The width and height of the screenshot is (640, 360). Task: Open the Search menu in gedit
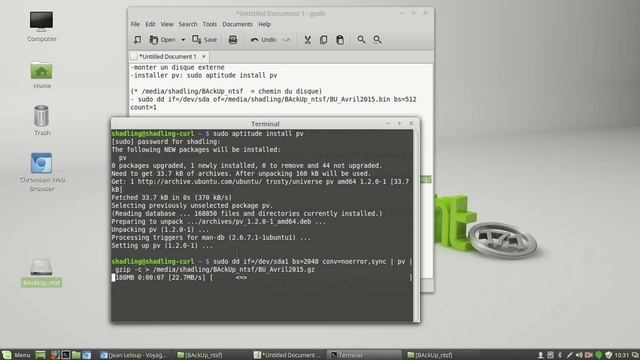[188, 24]
